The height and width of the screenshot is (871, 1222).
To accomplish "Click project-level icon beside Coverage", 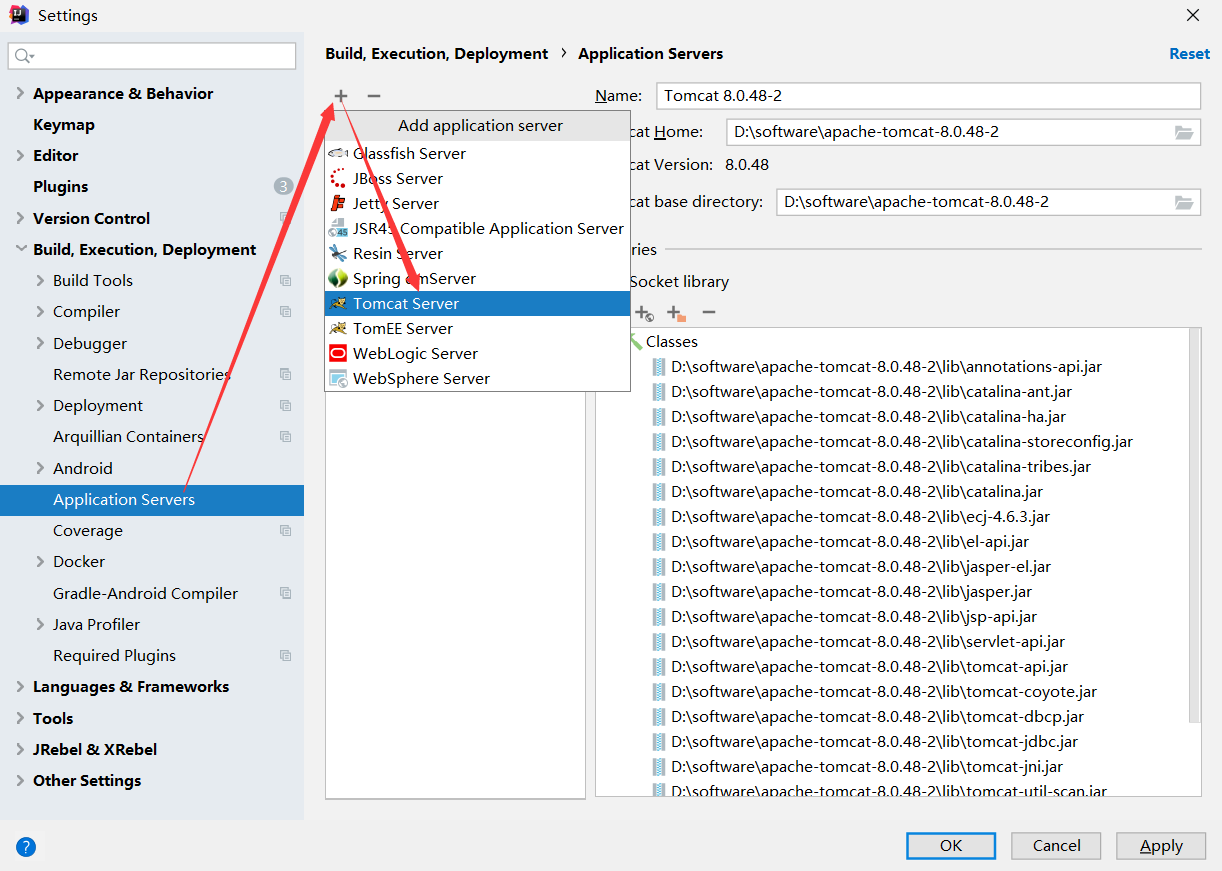I will click(286, 531).
